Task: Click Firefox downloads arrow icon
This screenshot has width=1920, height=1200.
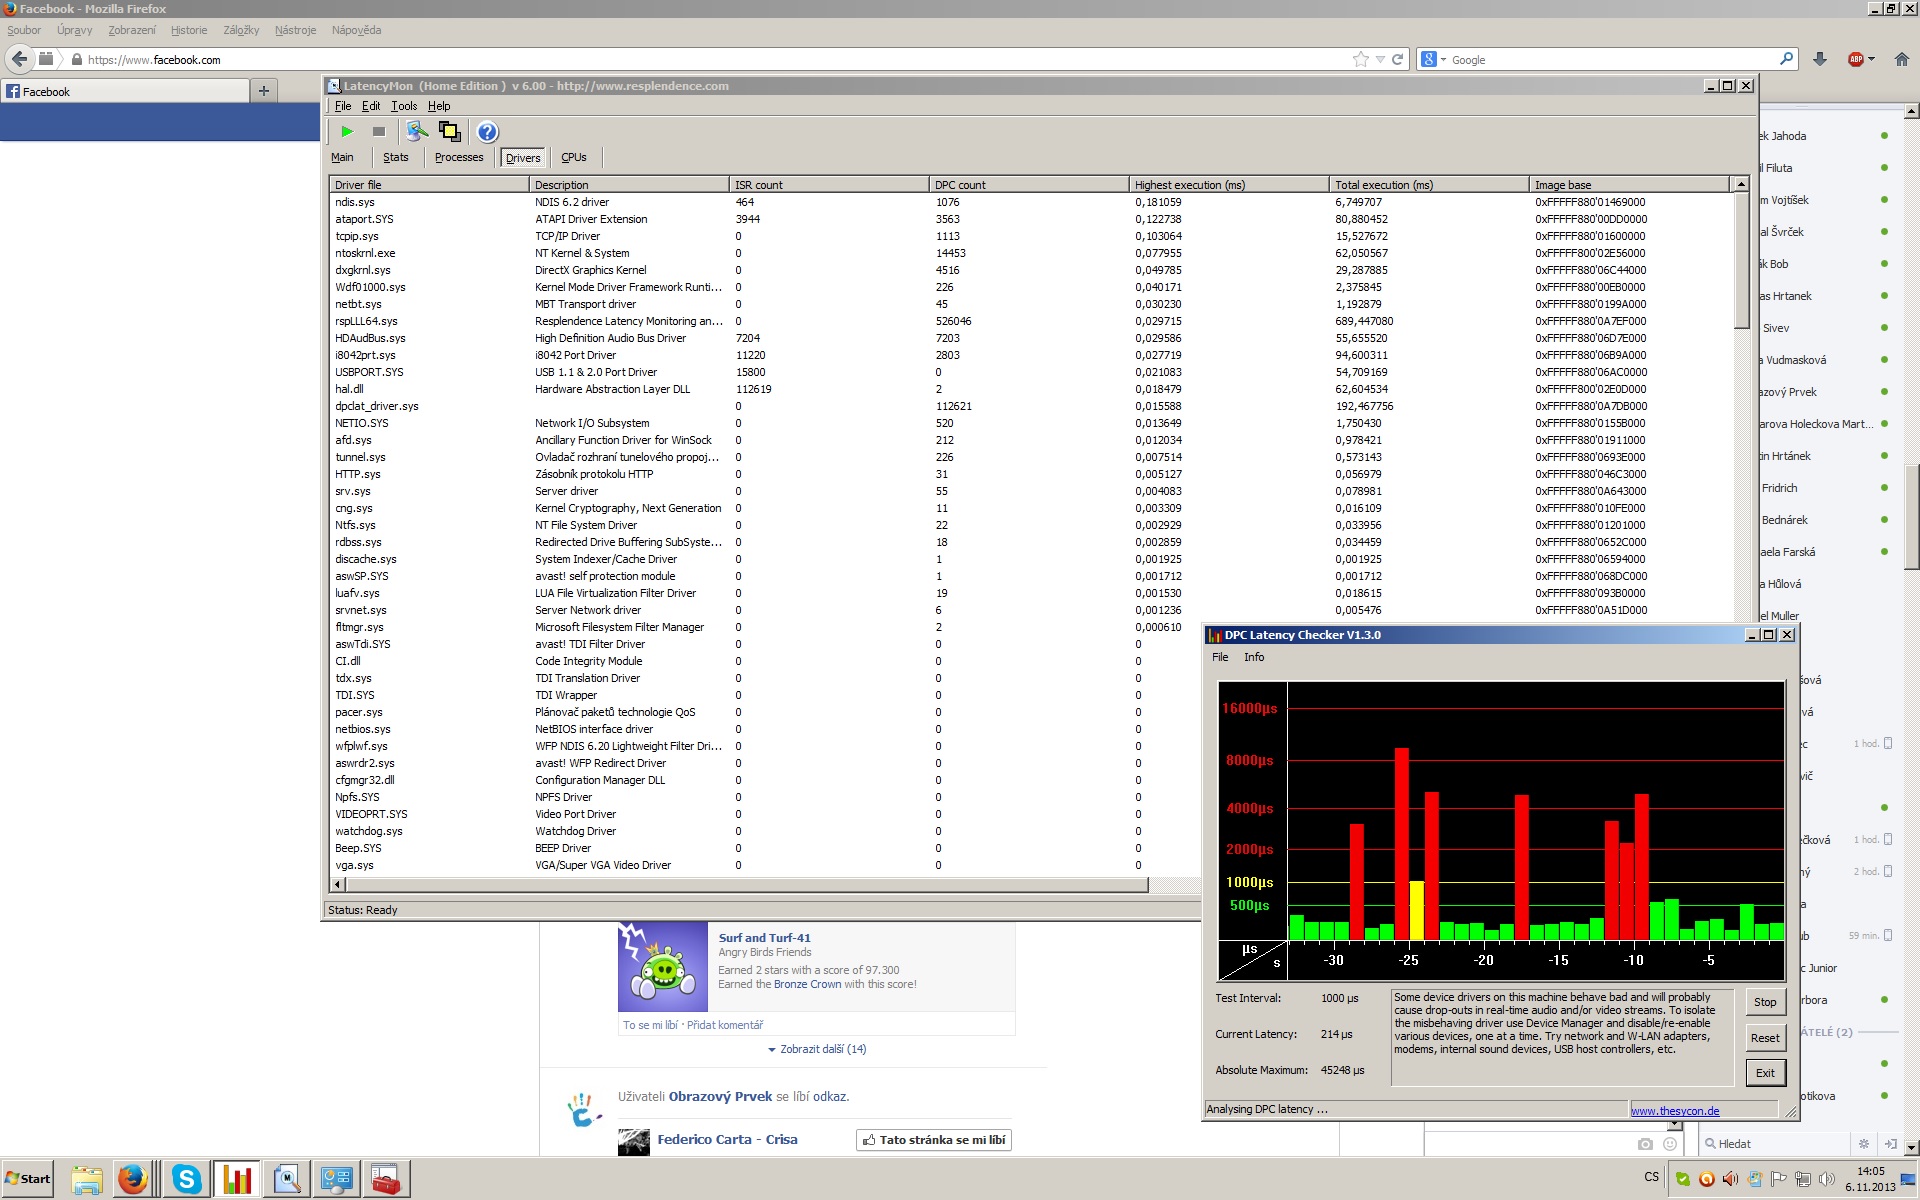Action: pos(1820,59)
